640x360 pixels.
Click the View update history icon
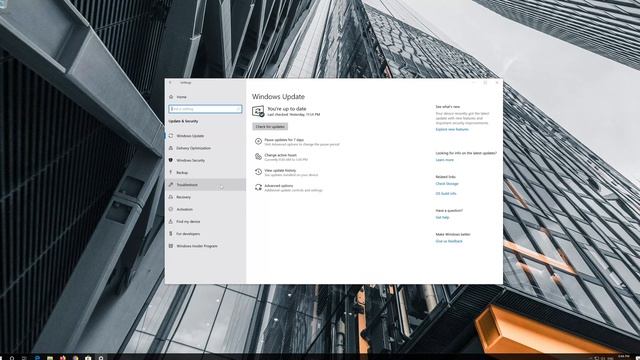click(x=258, y=172)
